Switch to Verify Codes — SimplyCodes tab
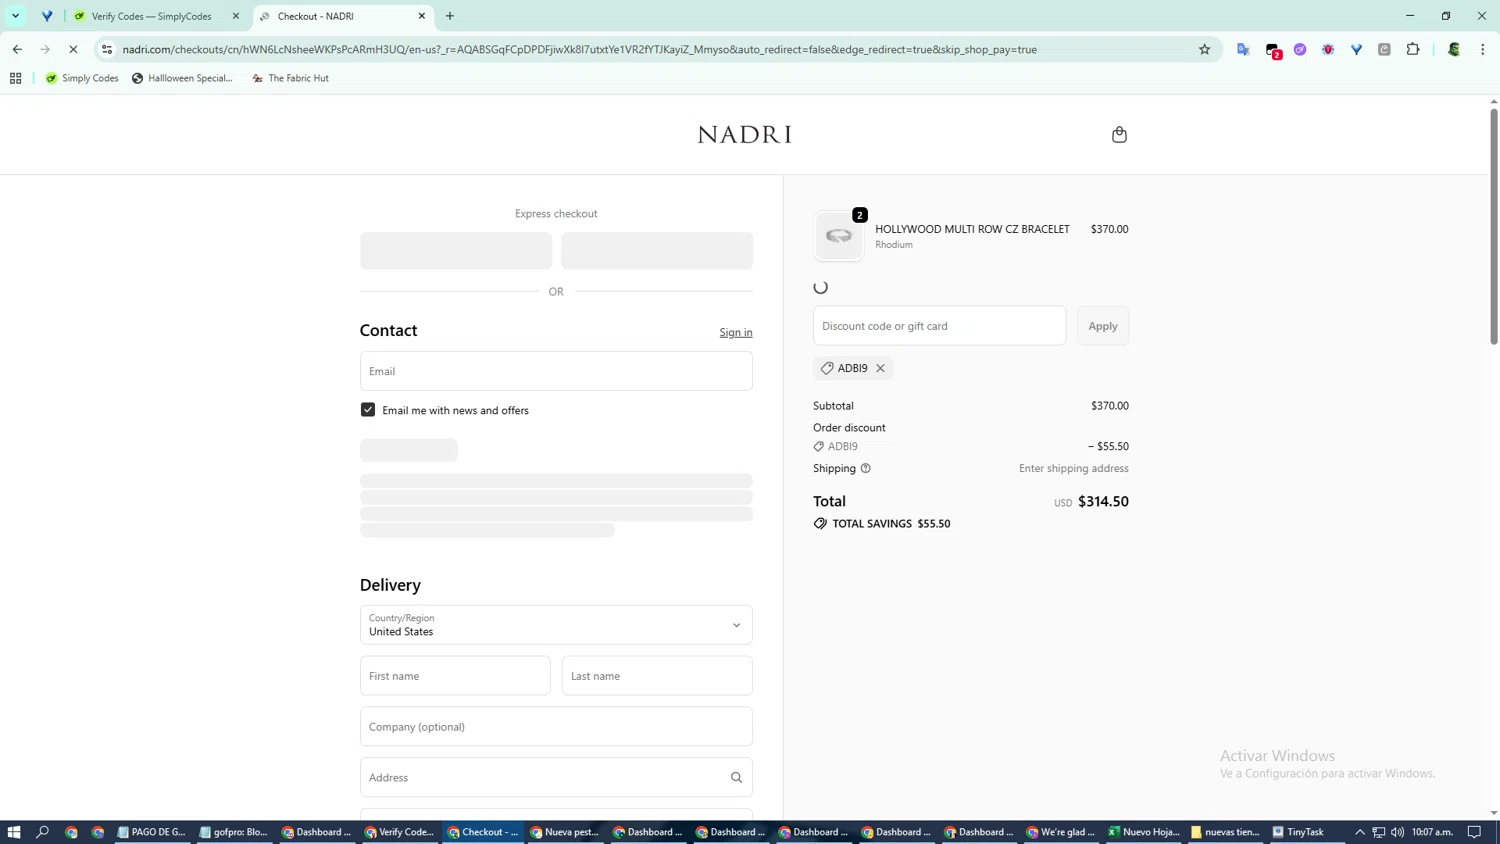1500x844 pixels. click(152, 16)
